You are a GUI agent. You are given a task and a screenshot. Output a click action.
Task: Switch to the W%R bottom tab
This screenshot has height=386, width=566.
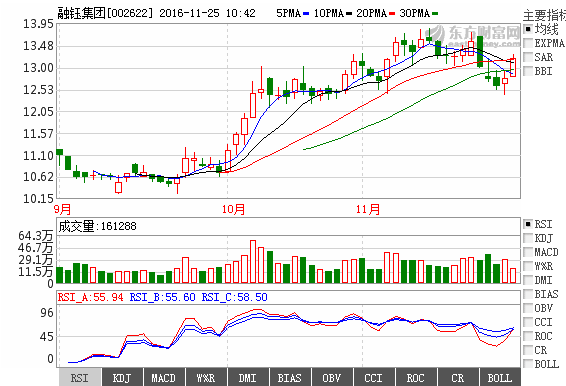tap(206, 378)
